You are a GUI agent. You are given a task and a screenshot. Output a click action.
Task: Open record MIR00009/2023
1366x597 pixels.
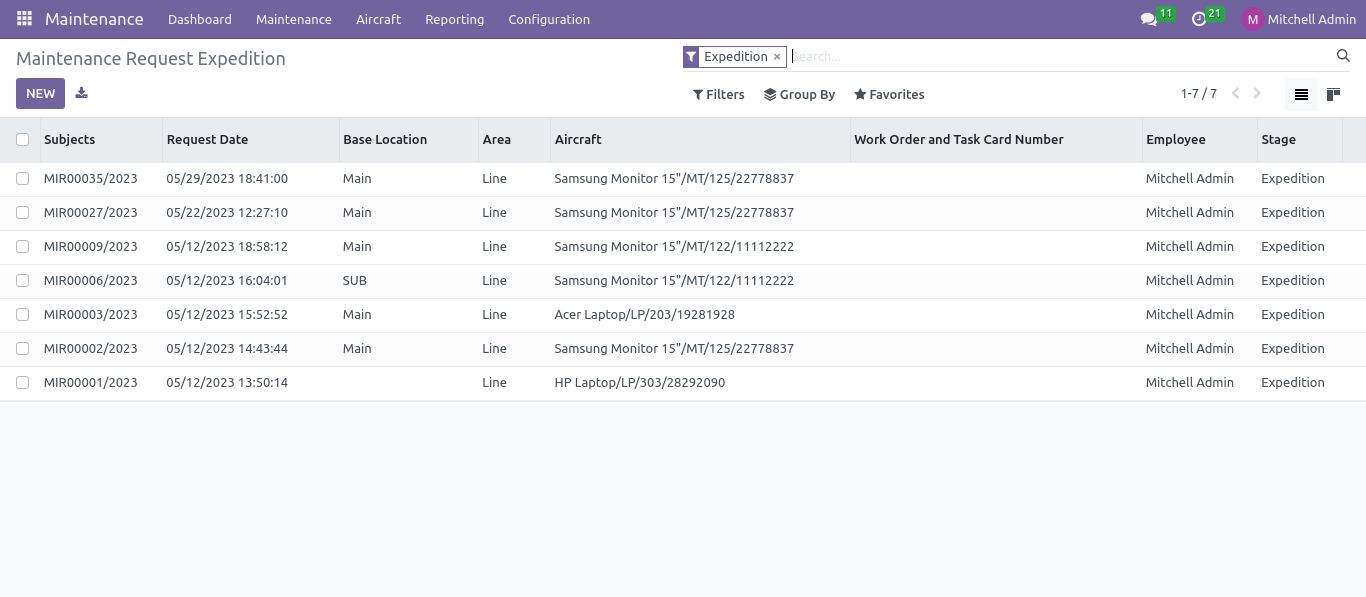pos(90,246)
